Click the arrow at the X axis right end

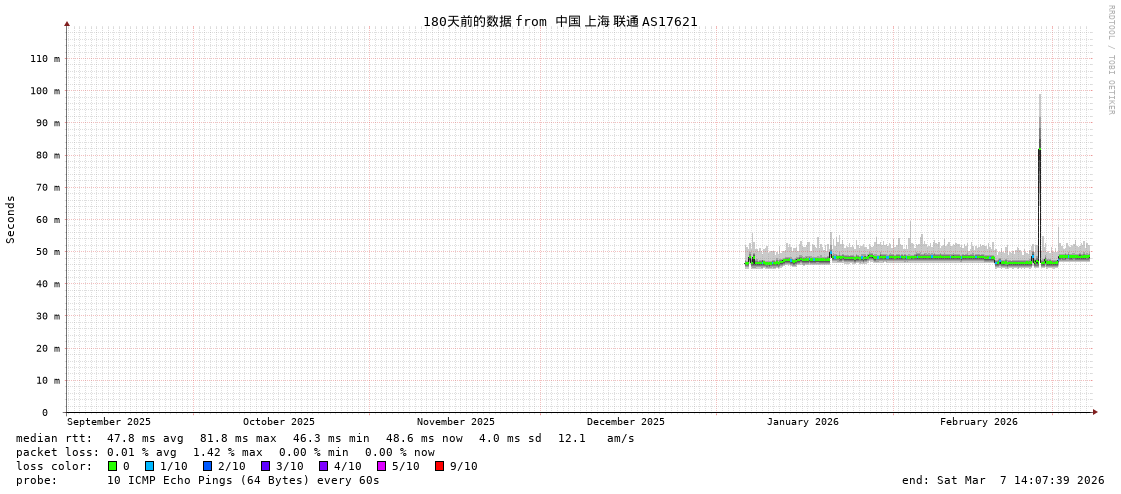pyautogui.click(x=1095, y=412)
